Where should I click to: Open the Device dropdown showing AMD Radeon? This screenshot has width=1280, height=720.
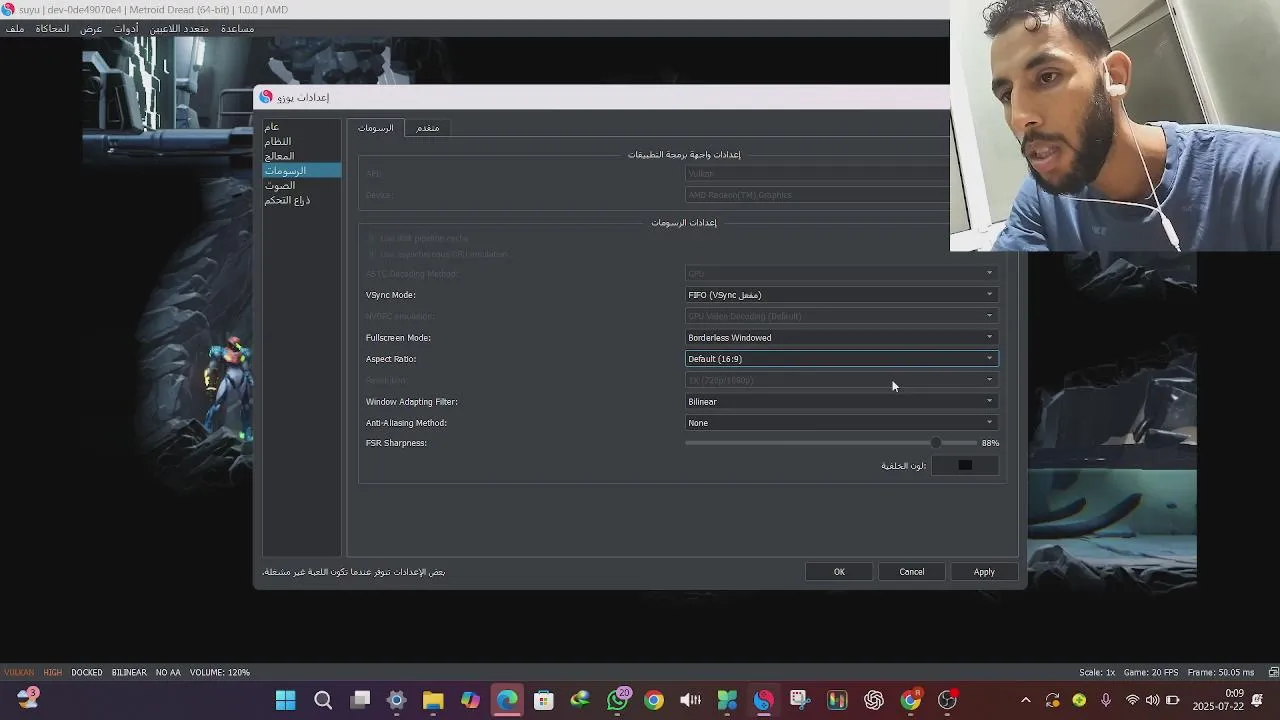pyautogui.click(x=817, y=195)
